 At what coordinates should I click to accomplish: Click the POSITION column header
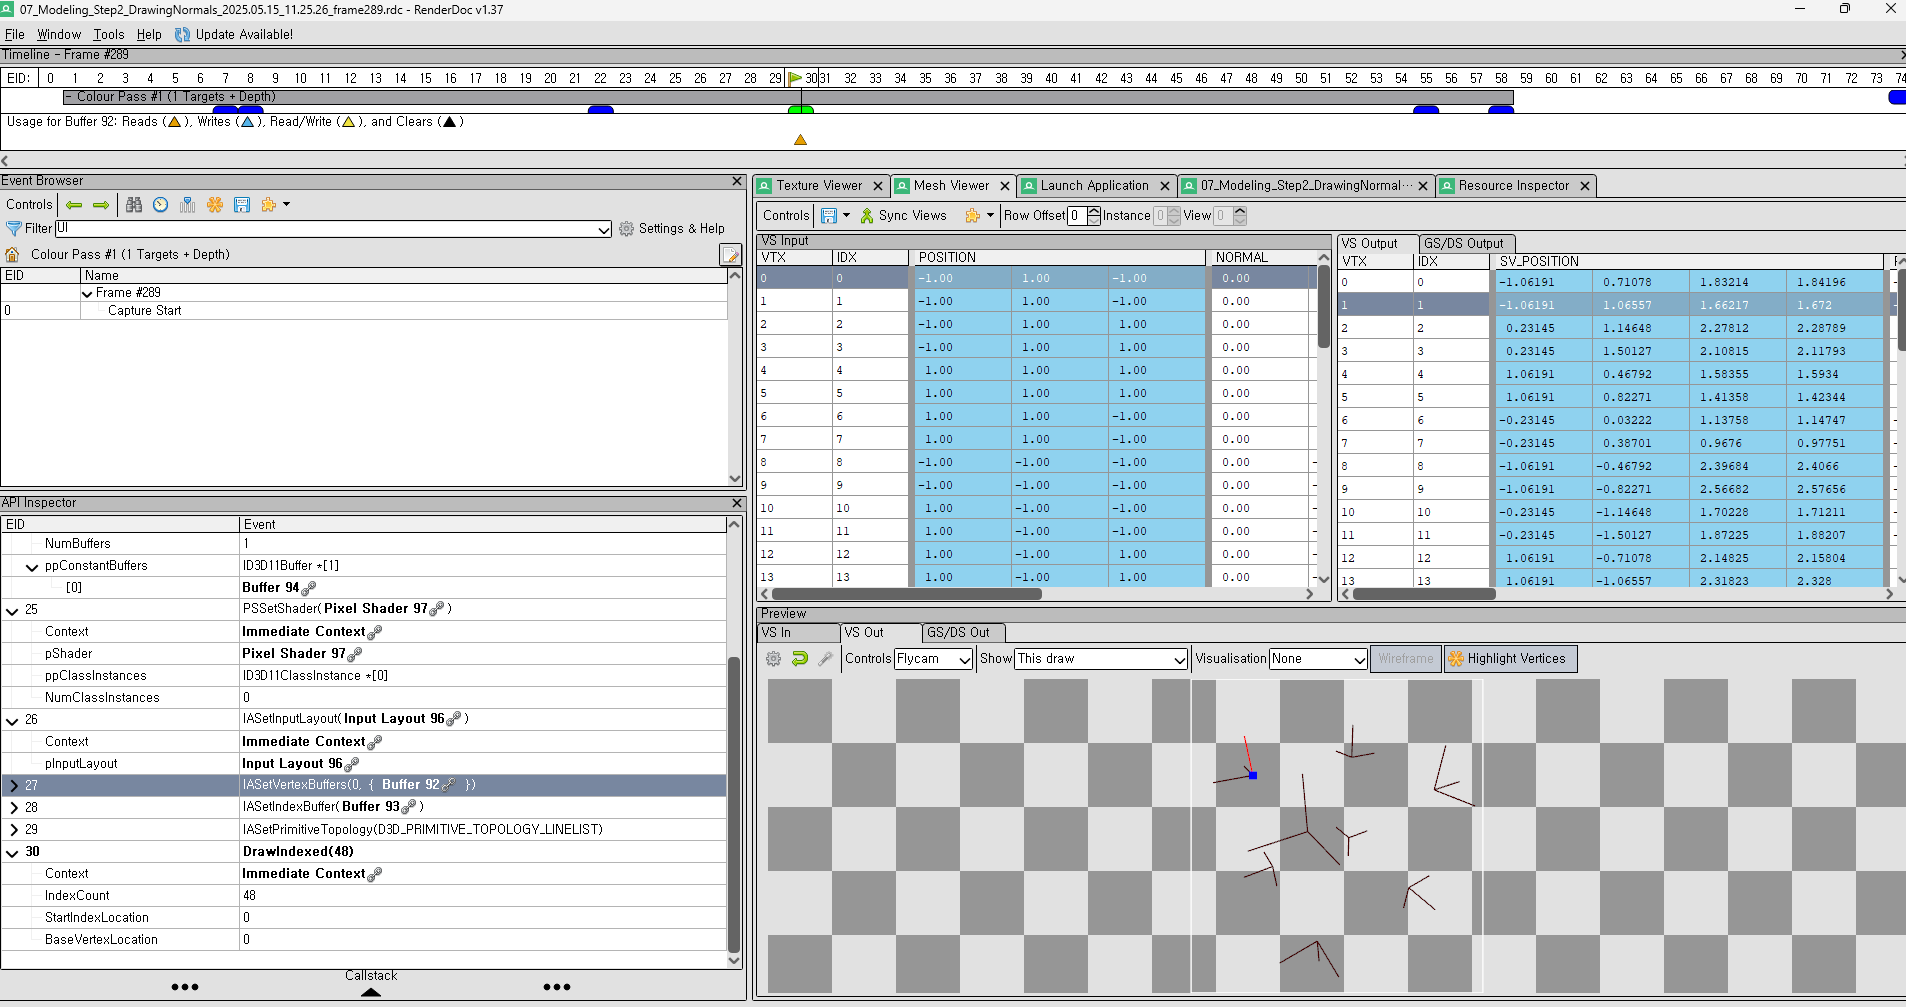1058,258
